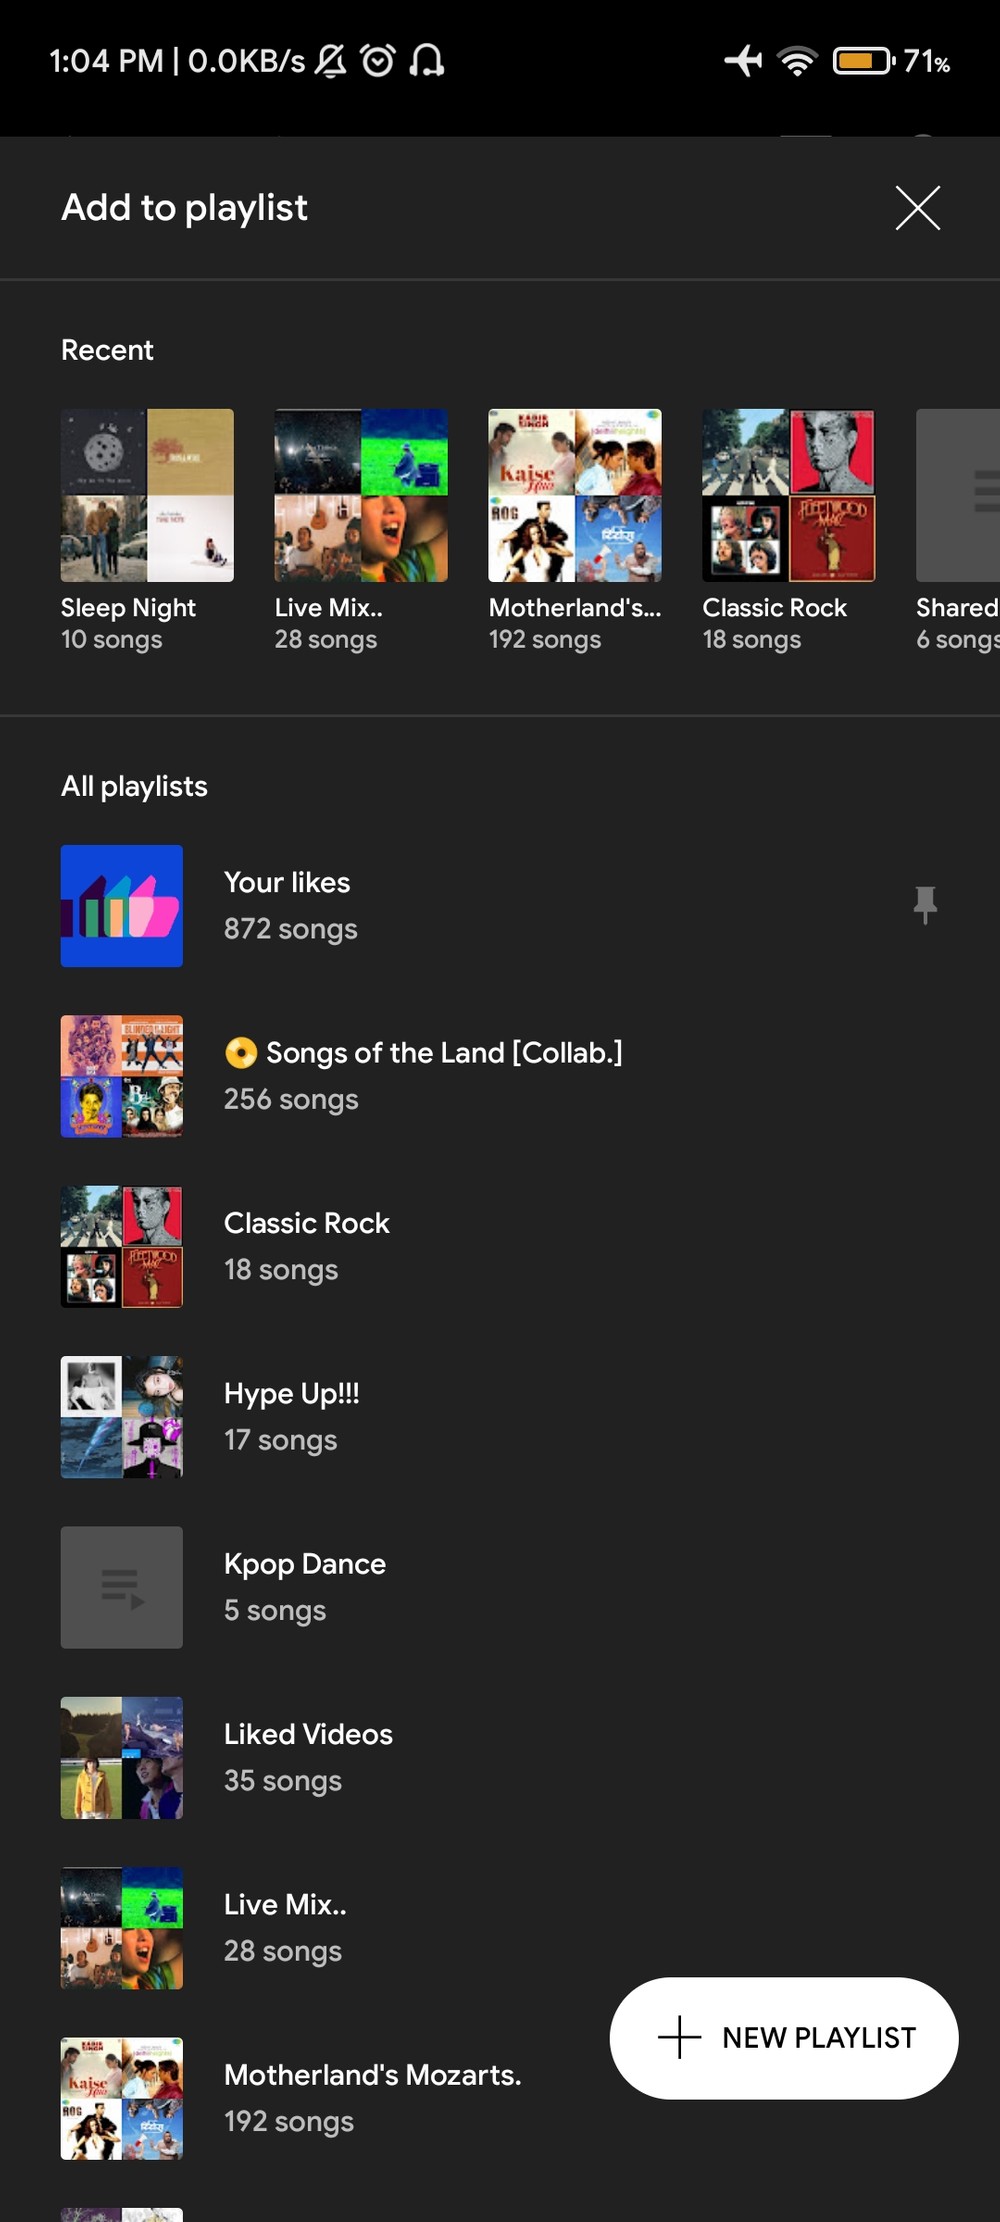Pick Classic Rock cover in Recent row
Screen dimensions: 1000x2222
click(x=788, y=495)
